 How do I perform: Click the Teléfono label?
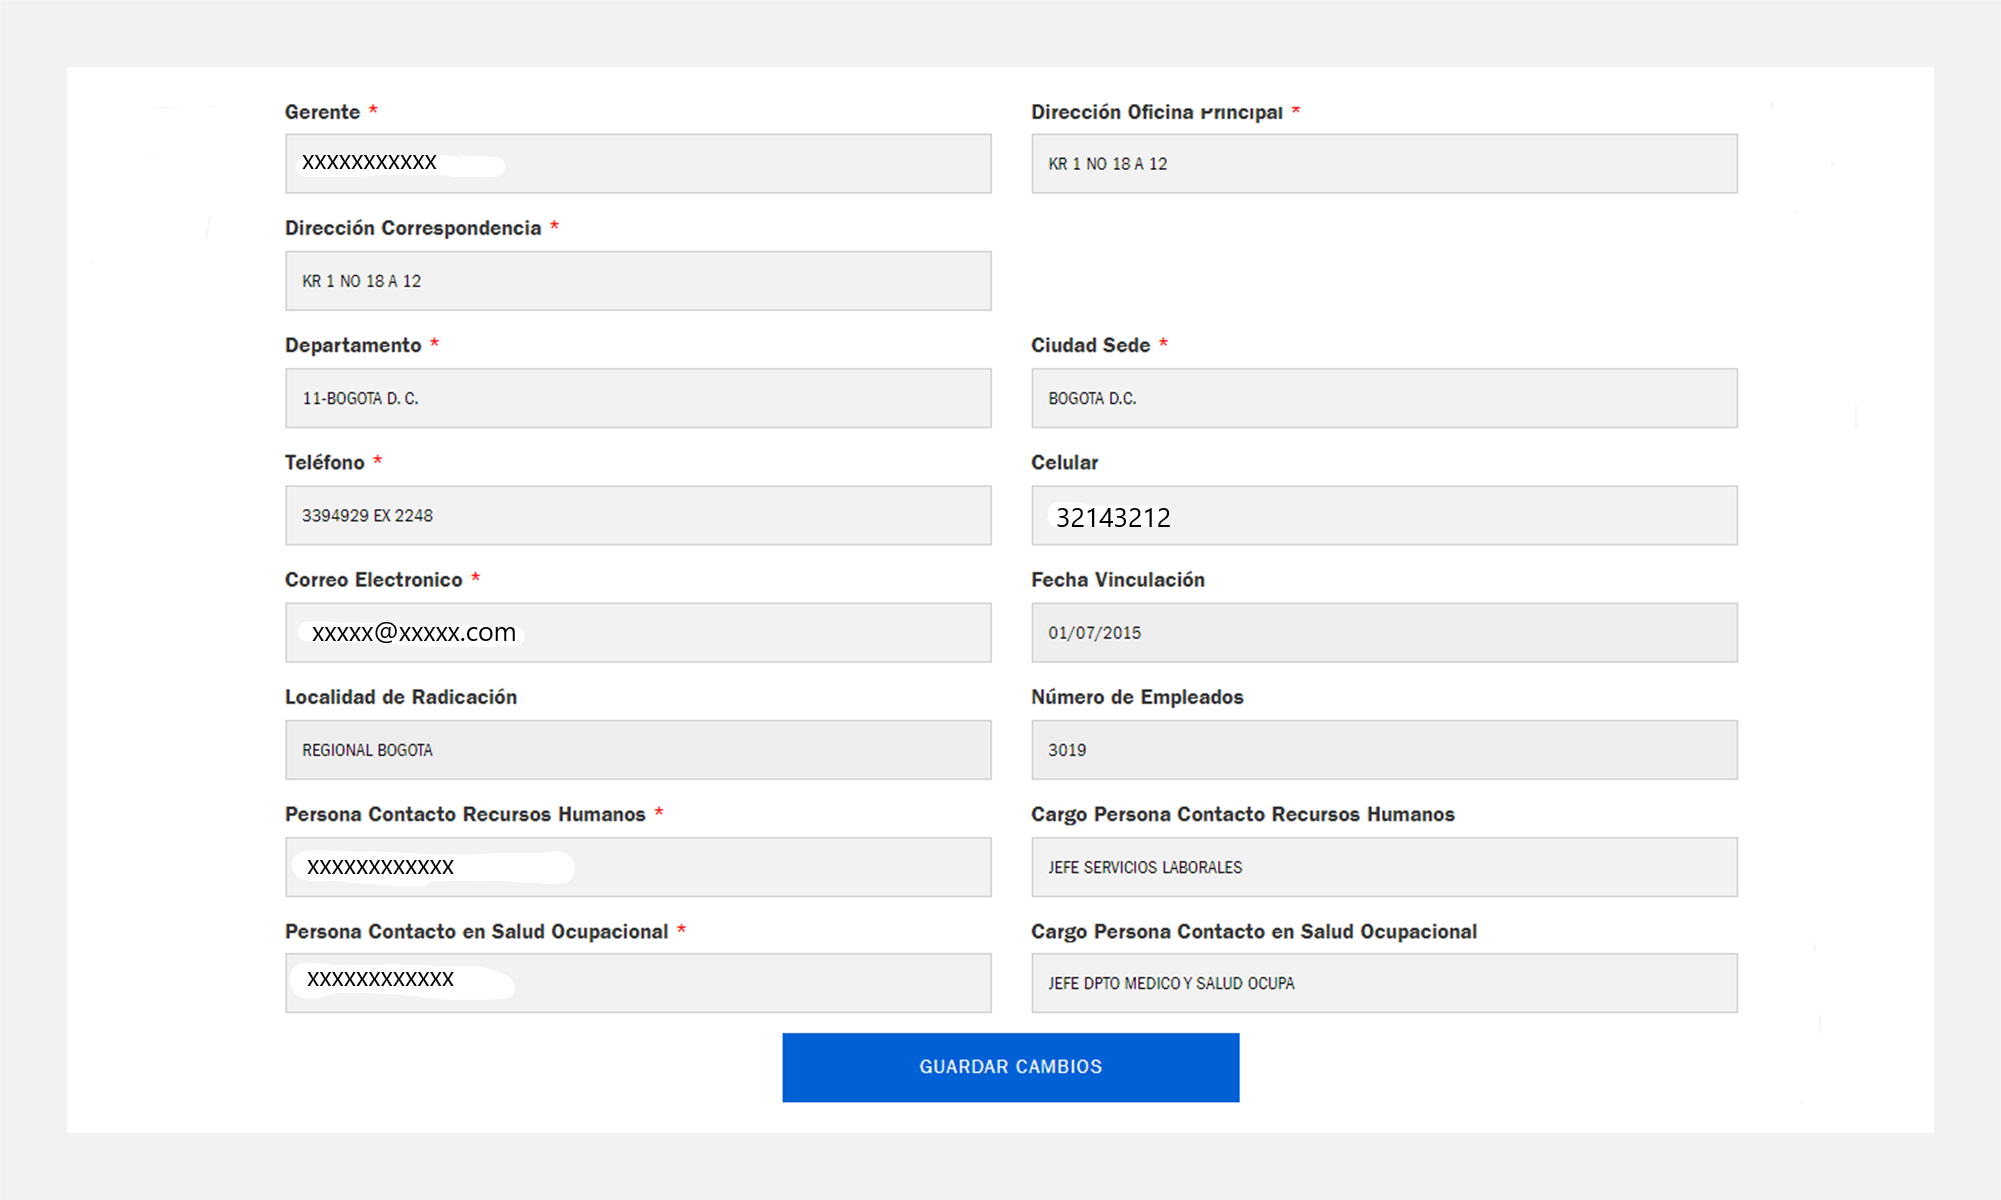pyautogui.click(x=324, y=462)
